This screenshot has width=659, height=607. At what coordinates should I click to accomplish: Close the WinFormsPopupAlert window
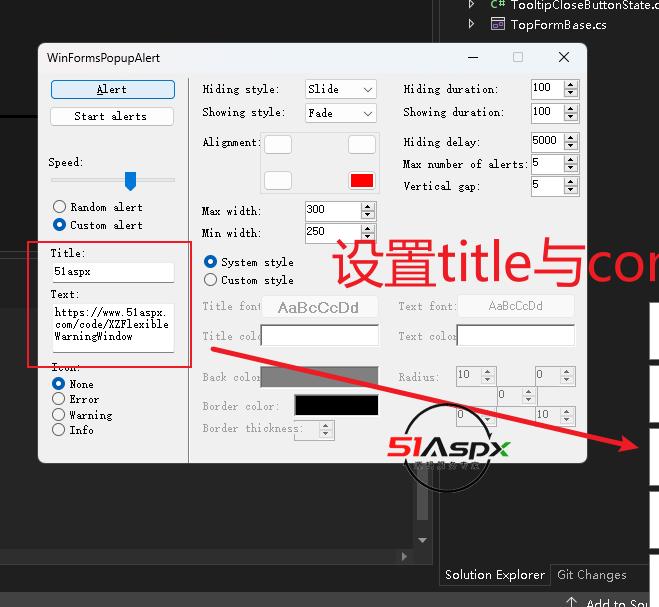click(564, 57)
